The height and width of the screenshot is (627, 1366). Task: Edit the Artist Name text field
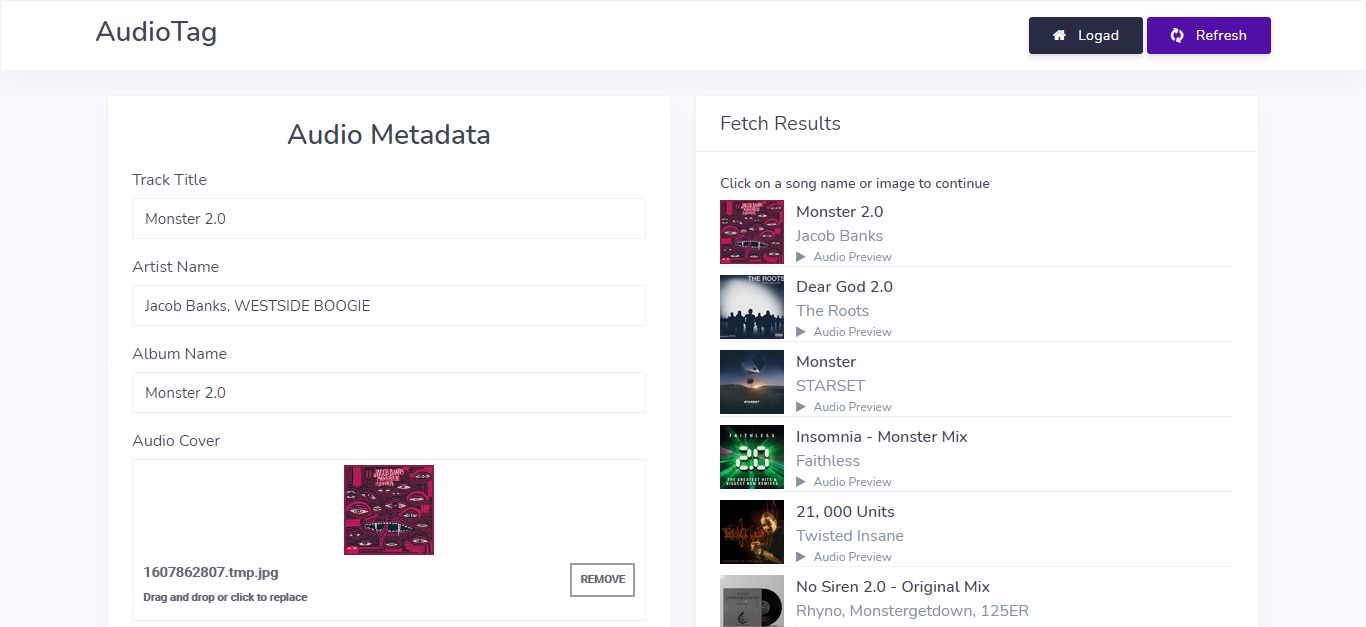tap(388, 306)
